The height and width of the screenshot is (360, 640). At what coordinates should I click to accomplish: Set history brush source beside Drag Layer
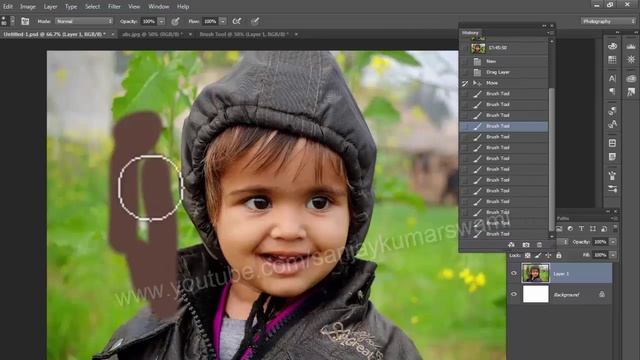(465, 72)
